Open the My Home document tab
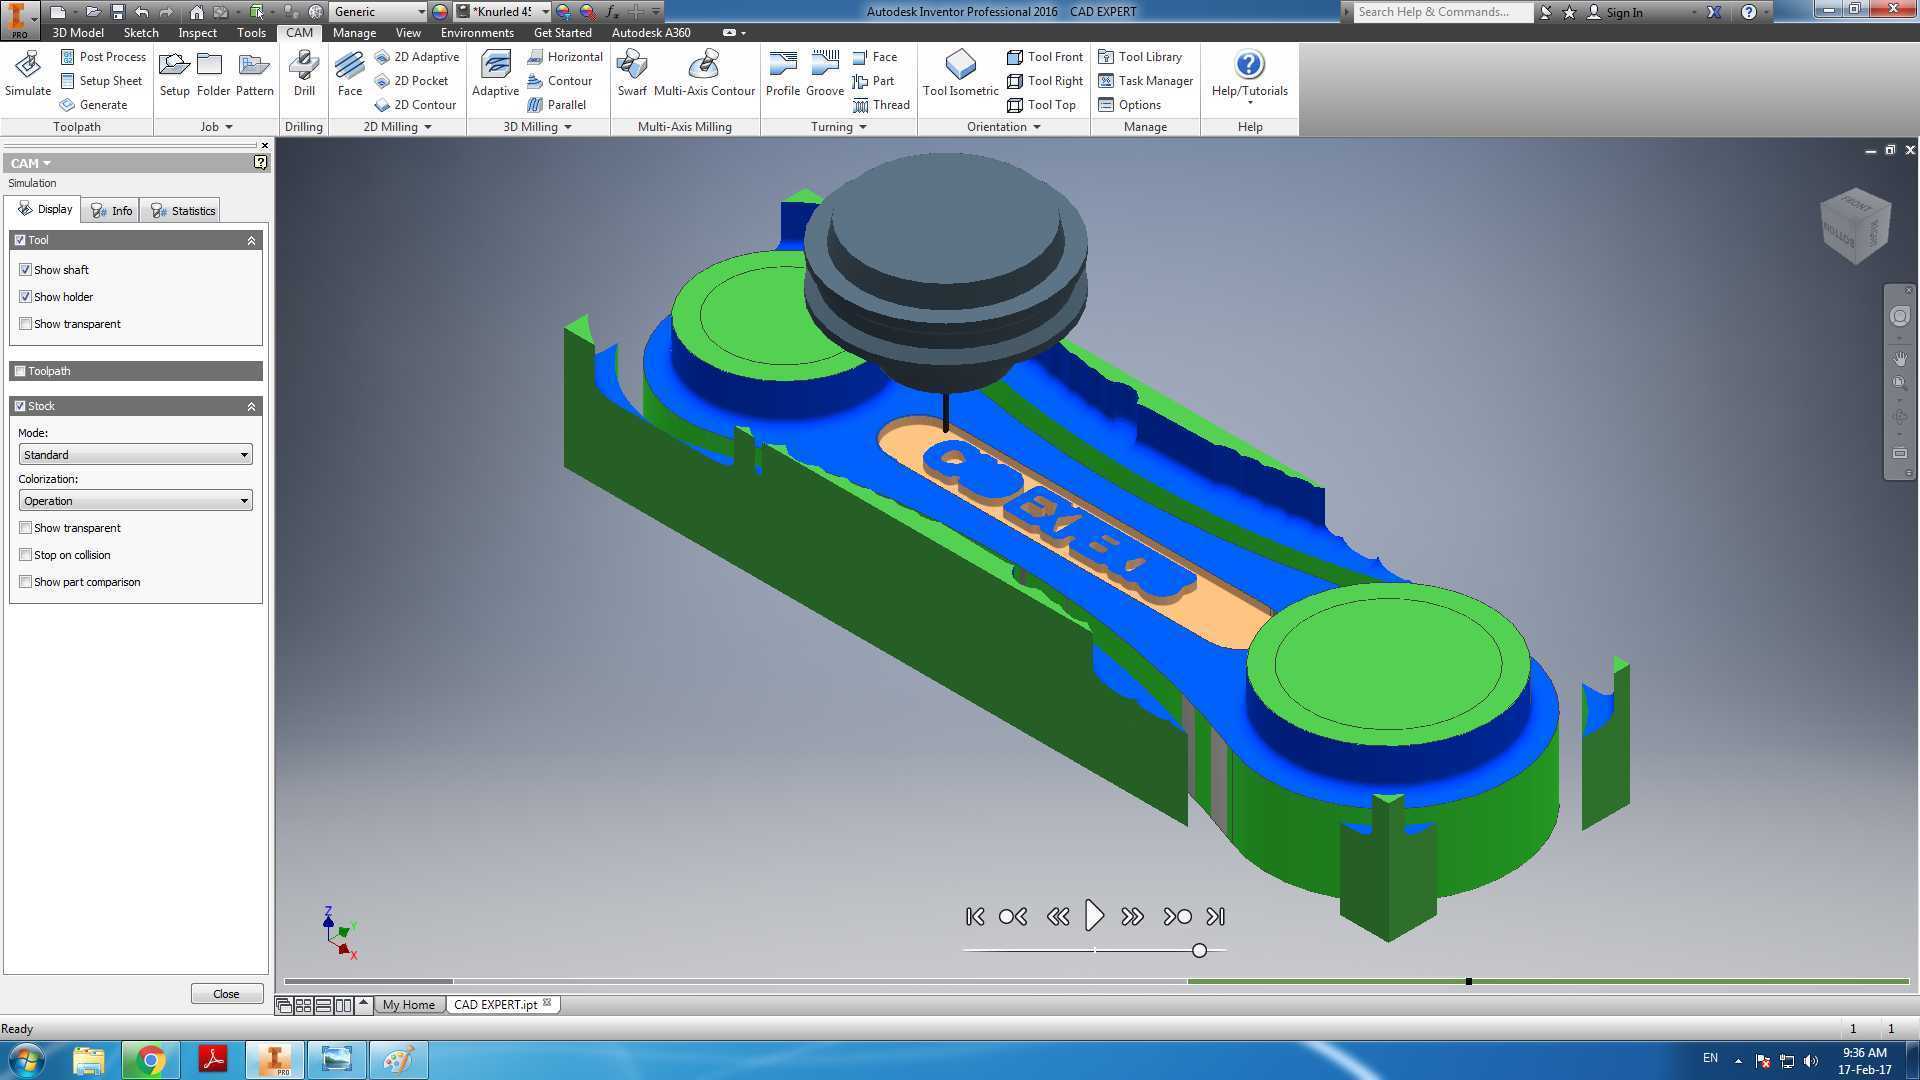 point(409,1005)
